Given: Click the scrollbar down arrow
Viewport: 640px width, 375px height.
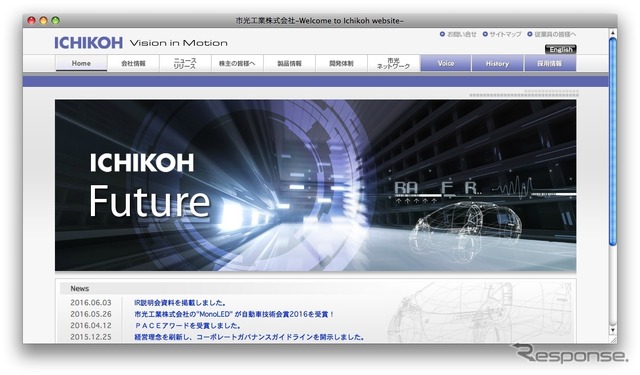Looking at the screenshot, I should pyautogui.click(x=613, y=329).
